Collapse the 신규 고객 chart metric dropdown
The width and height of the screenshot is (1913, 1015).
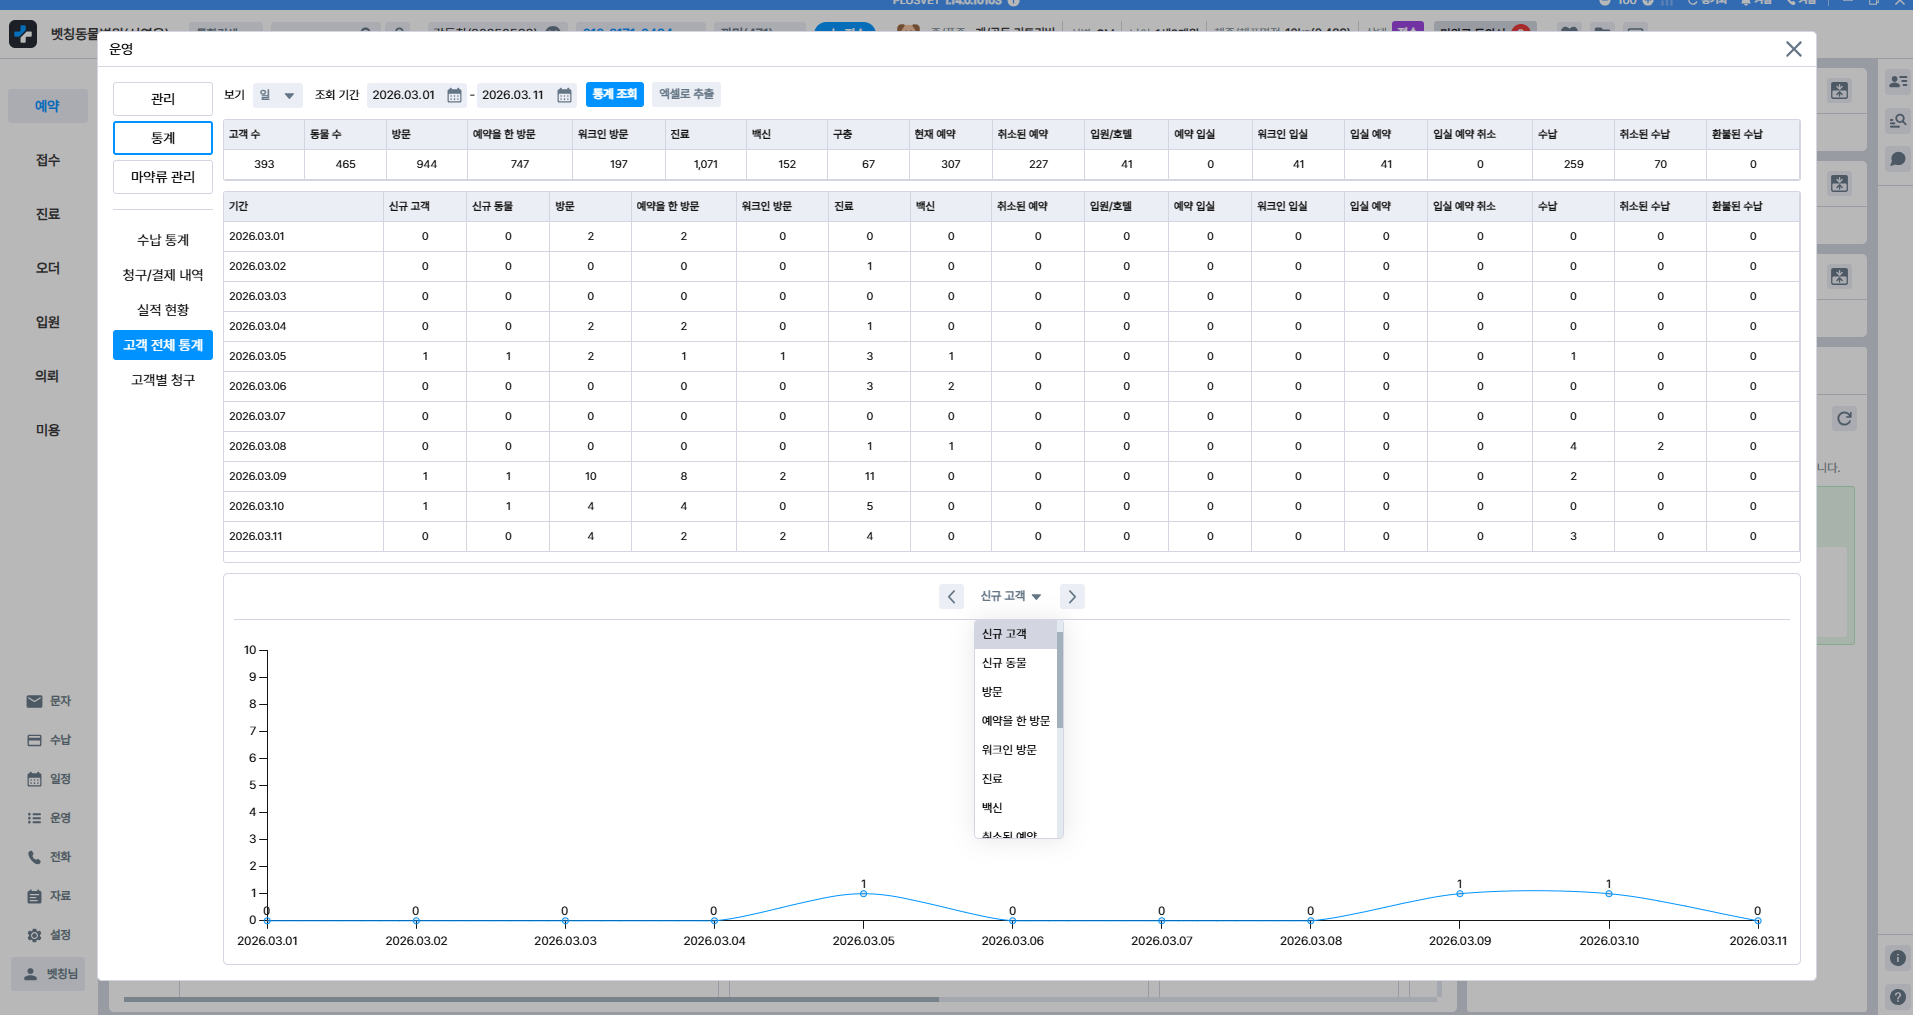1010,597
